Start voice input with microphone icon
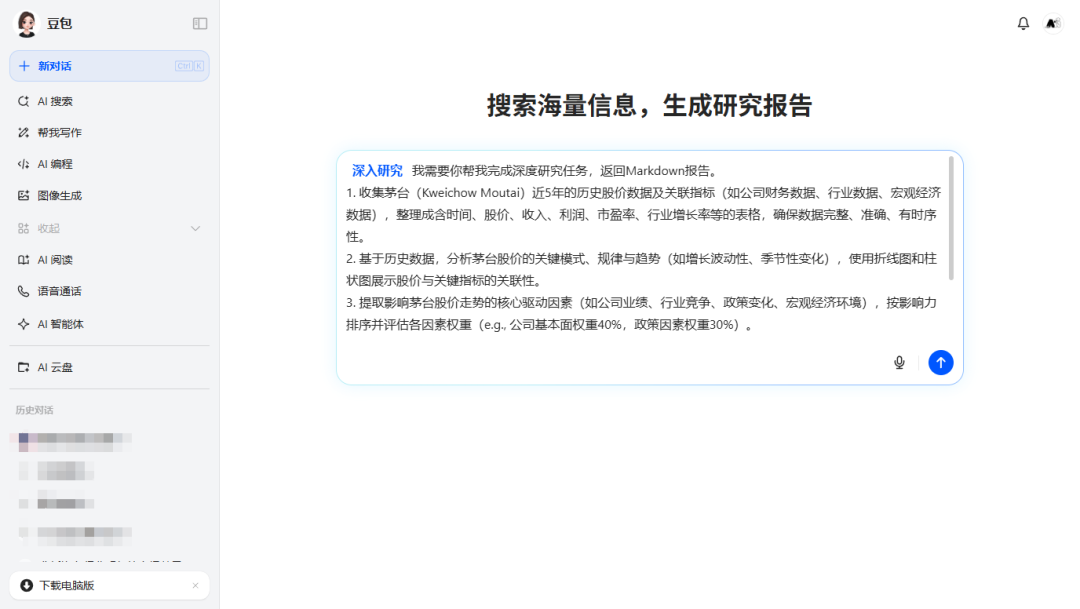Image resolution: width=1080 pixels, height=609 pixels. point(900,362)
